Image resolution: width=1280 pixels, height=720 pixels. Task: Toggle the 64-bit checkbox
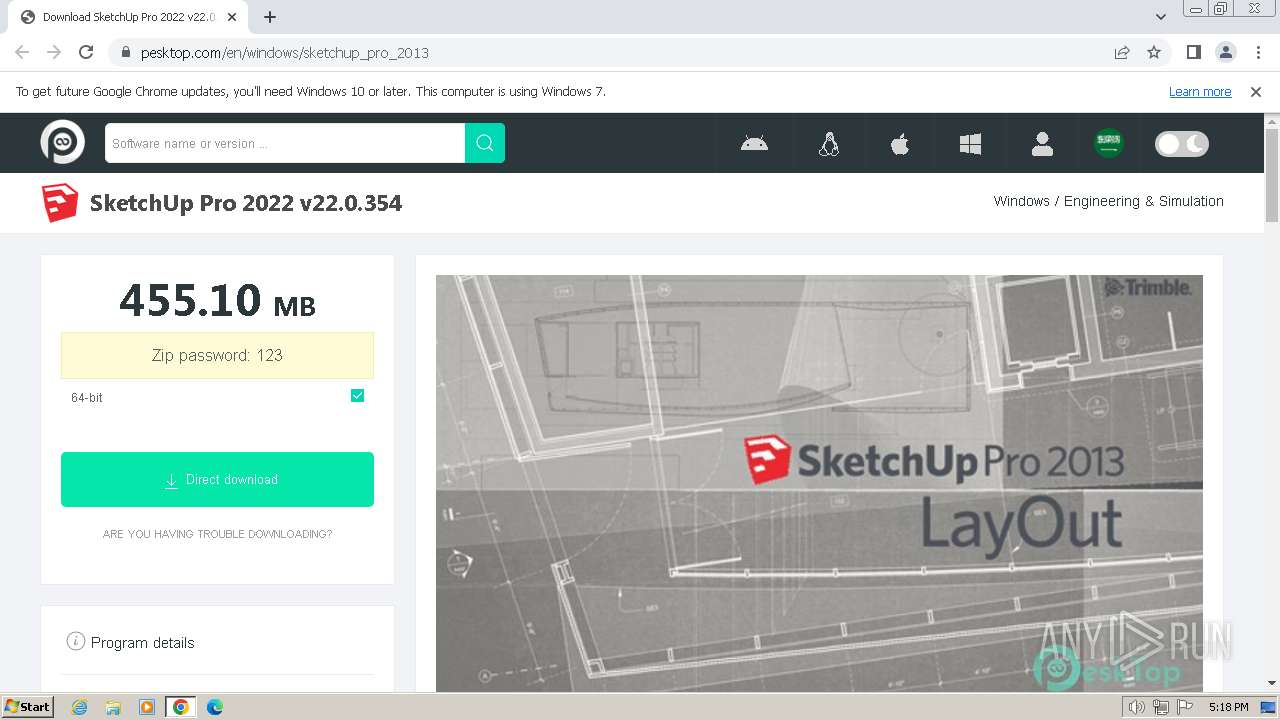[x=357, y=396]
